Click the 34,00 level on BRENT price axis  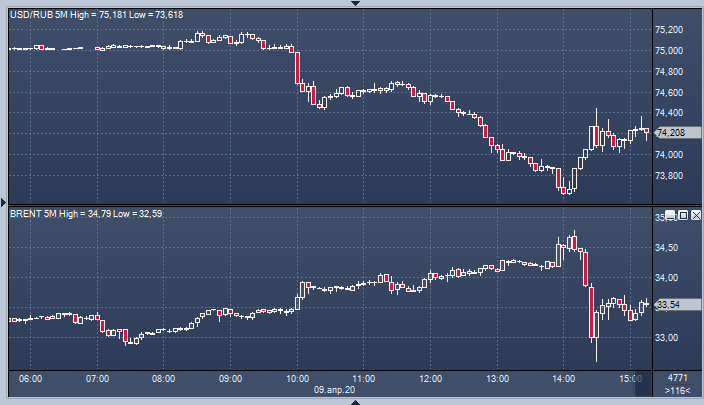(x=665, y=278)
